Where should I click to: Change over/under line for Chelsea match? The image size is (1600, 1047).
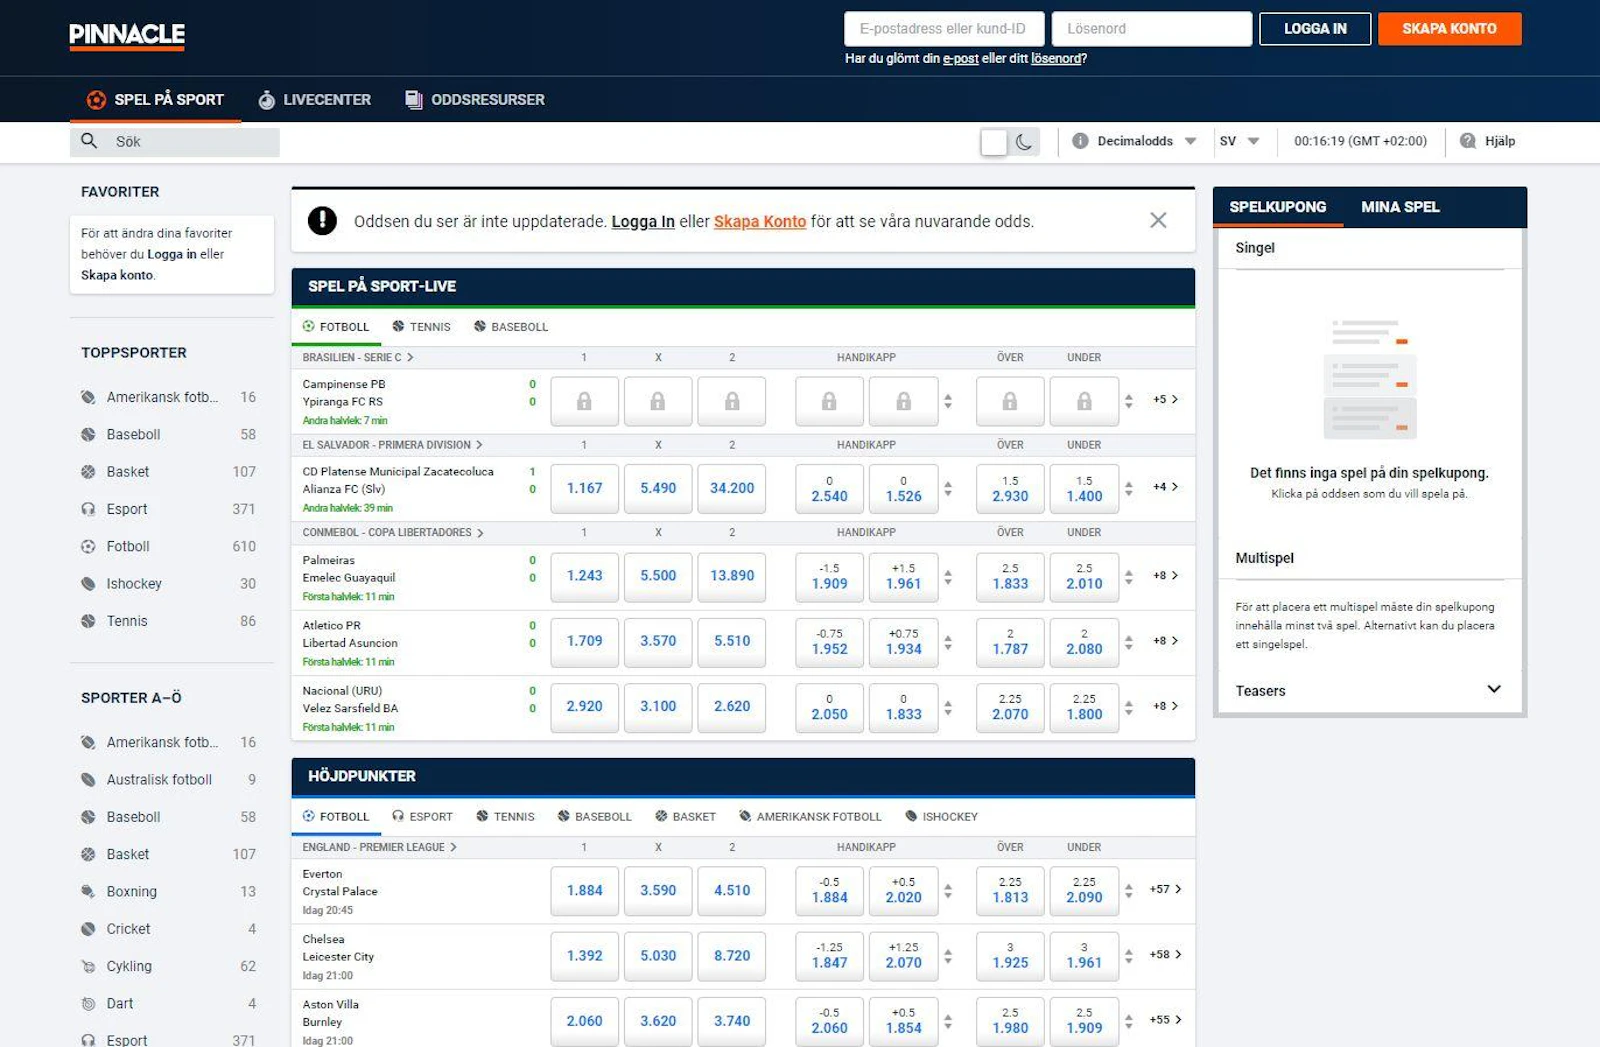click(1129, 955)
